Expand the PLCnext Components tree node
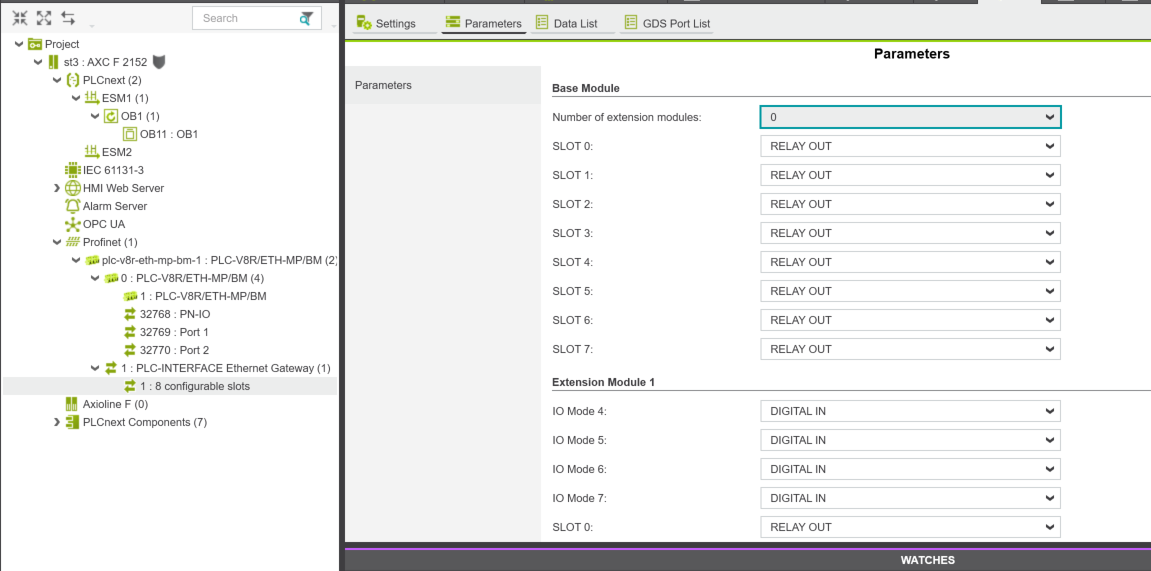This screenshot has height=571, width=1151. (x=57, y=422)
